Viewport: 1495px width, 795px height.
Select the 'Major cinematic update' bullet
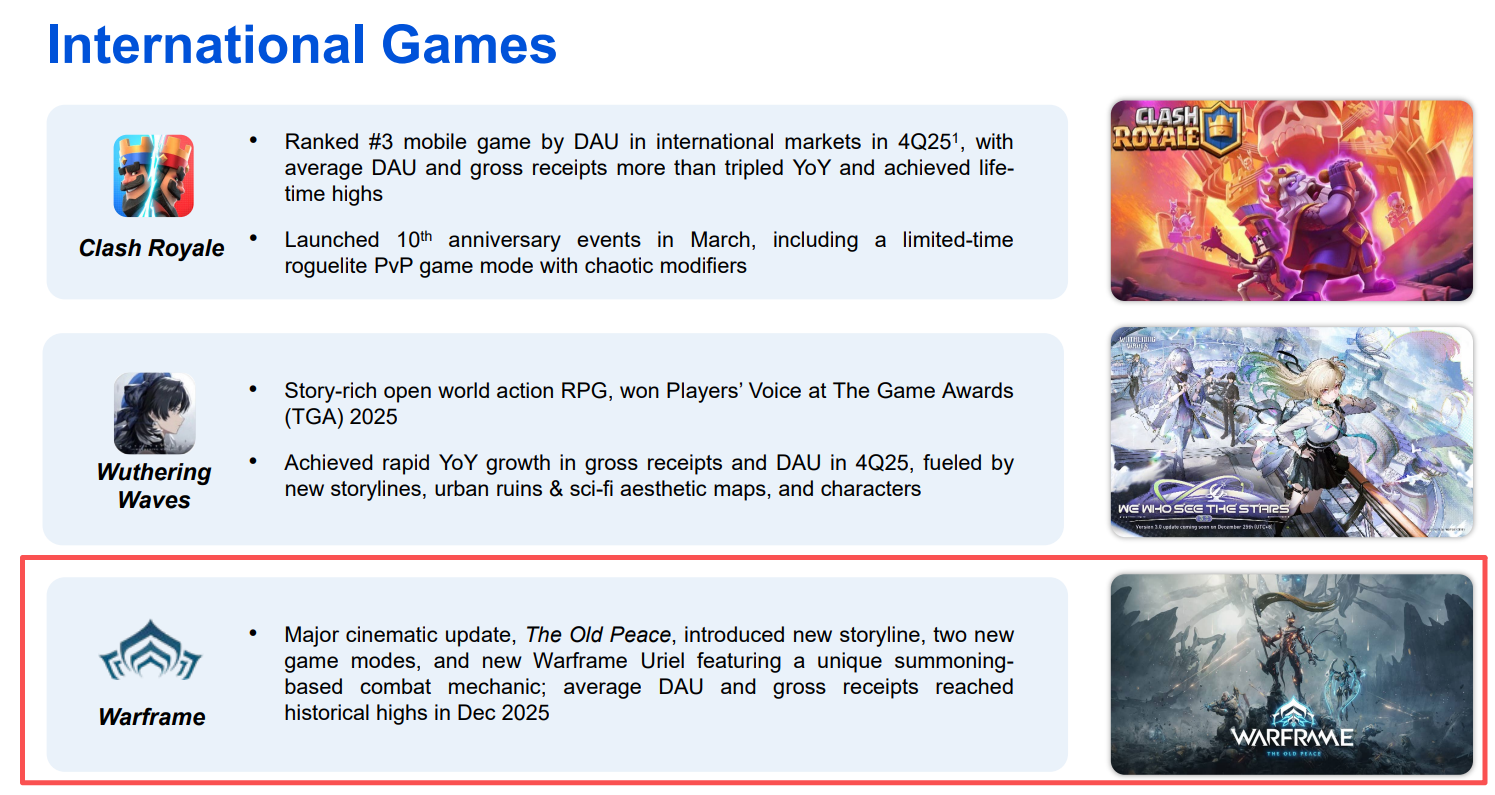[649, 674]
